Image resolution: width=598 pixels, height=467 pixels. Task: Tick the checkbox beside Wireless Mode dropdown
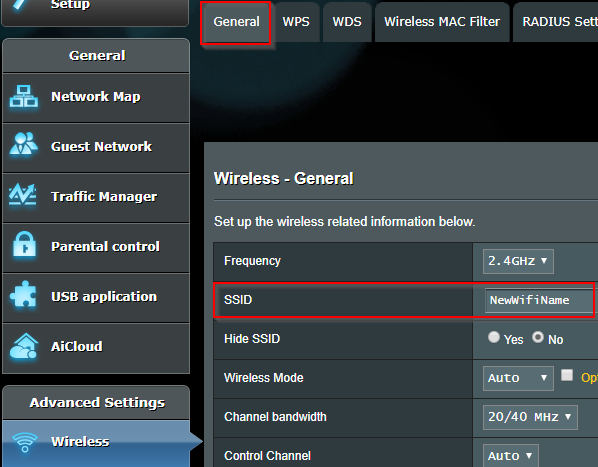pos(567,375)
